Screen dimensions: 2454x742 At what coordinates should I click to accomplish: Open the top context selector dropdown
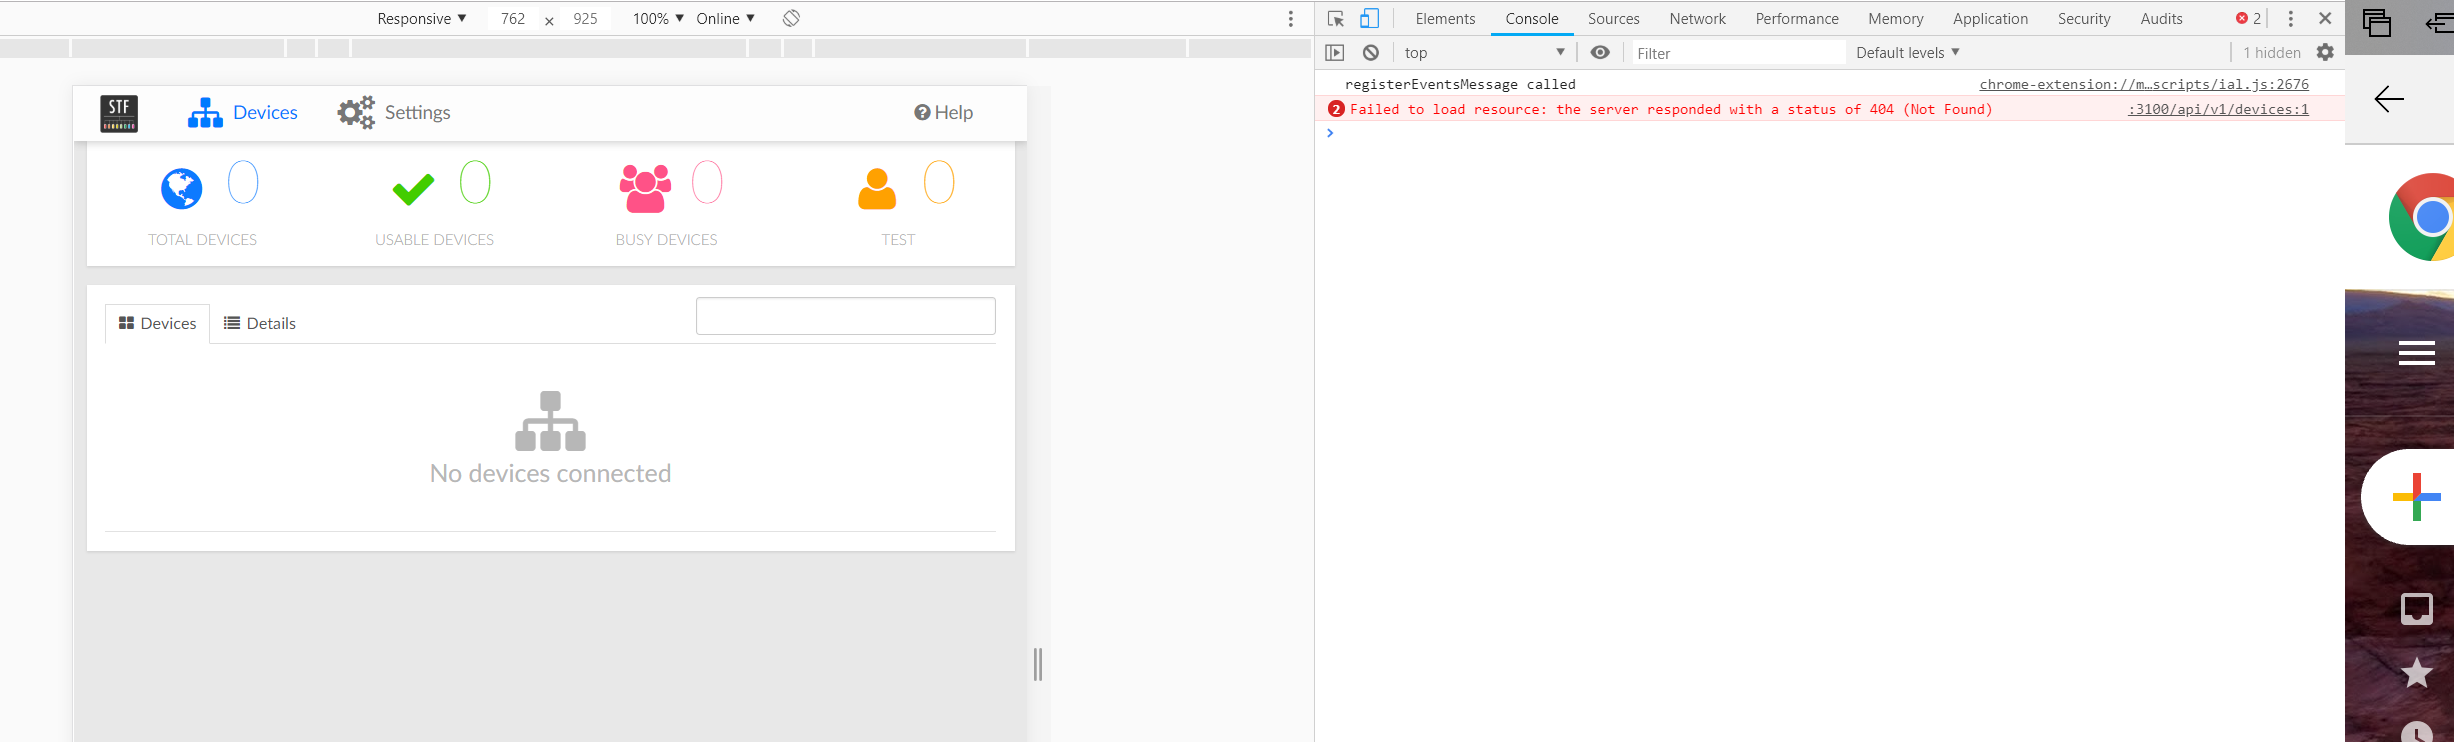click(1484, 53)
